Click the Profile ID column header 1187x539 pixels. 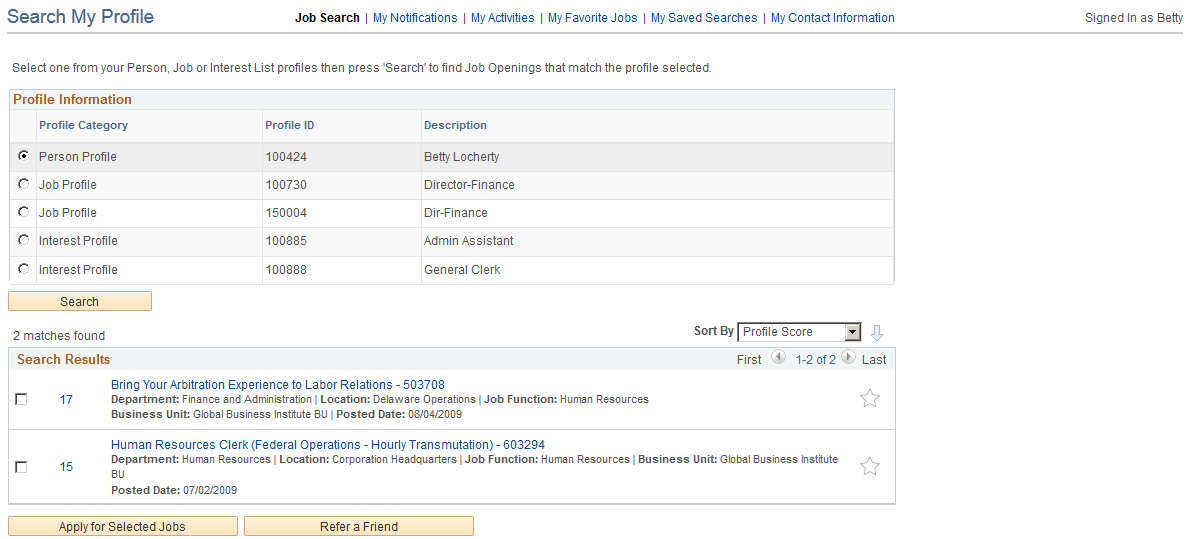(x=290, y=125)
